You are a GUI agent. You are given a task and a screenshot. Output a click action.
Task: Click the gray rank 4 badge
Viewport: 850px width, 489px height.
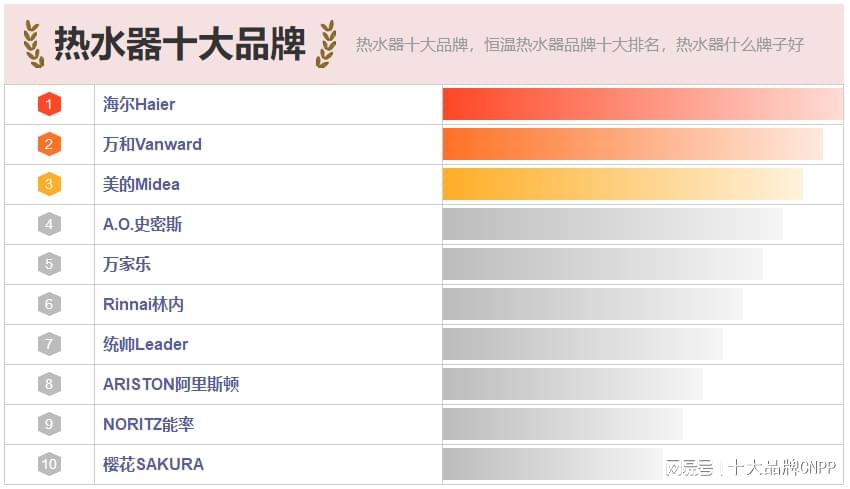[x=49, y=224]
